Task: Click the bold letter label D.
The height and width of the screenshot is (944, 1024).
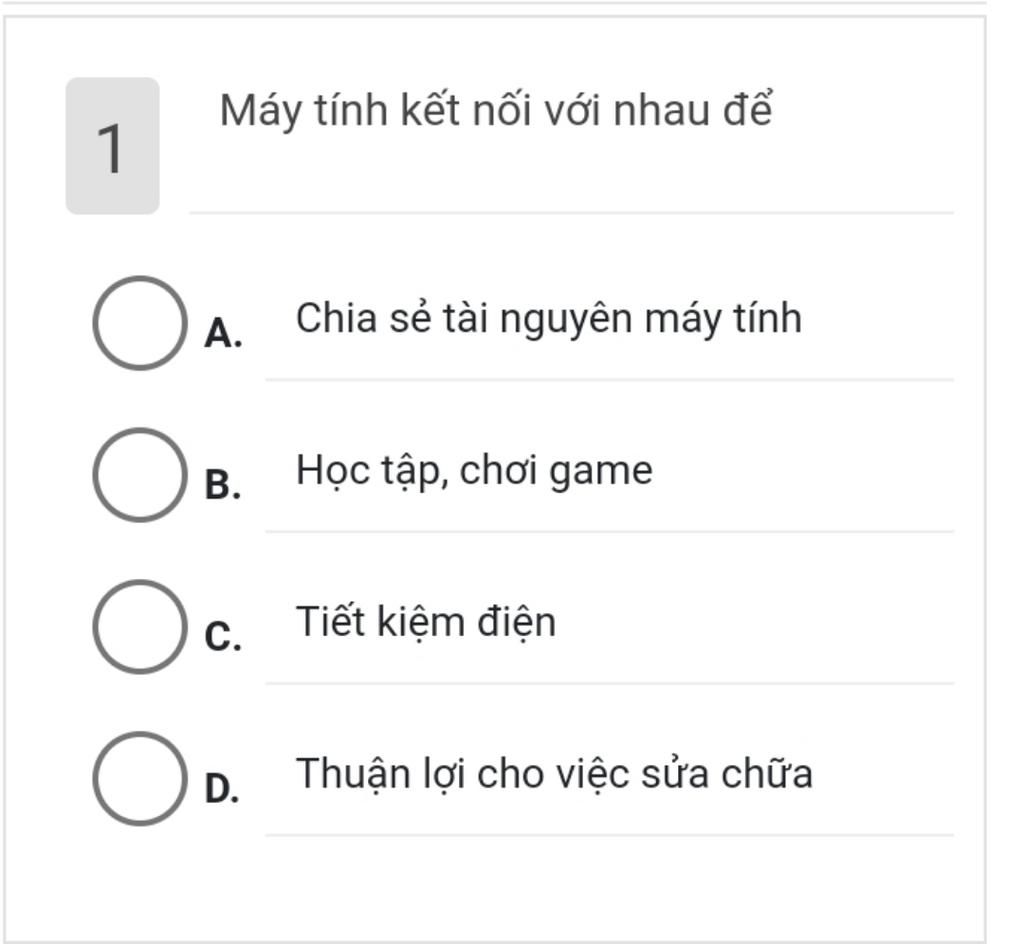Action: (222, 789)
